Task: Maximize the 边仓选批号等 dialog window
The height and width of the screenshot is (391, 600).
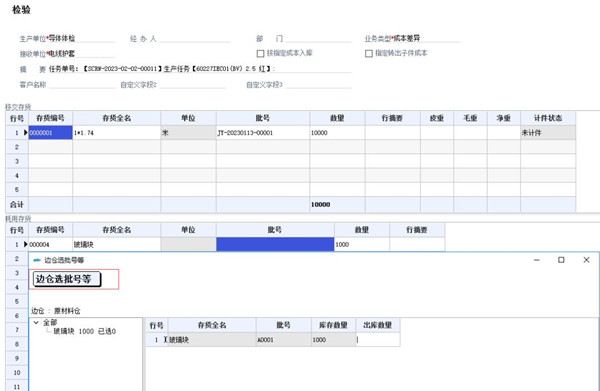Action: click(x=561, y=260)
